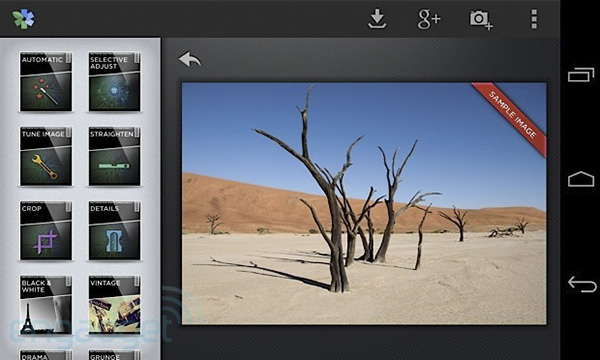This screenshot has height=360, width=600.
Task: Tap the Android home button
Action: pos(581,179)
